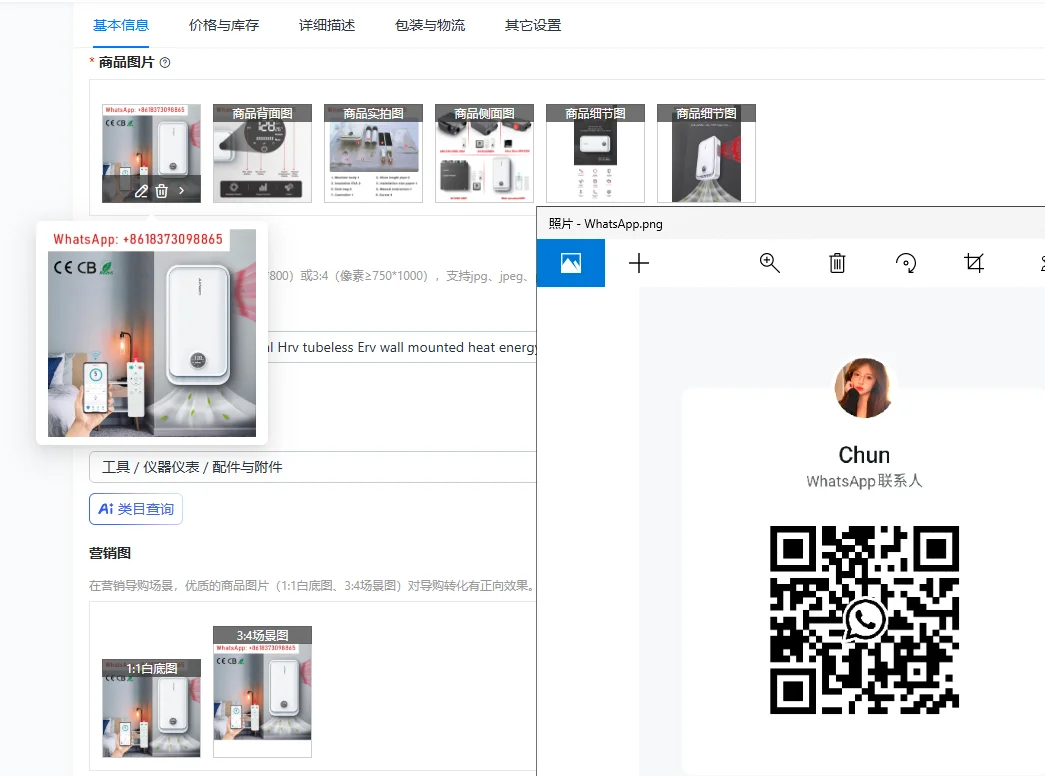
Task: Open the 详细描述 tab
Action: pos(327,25)
